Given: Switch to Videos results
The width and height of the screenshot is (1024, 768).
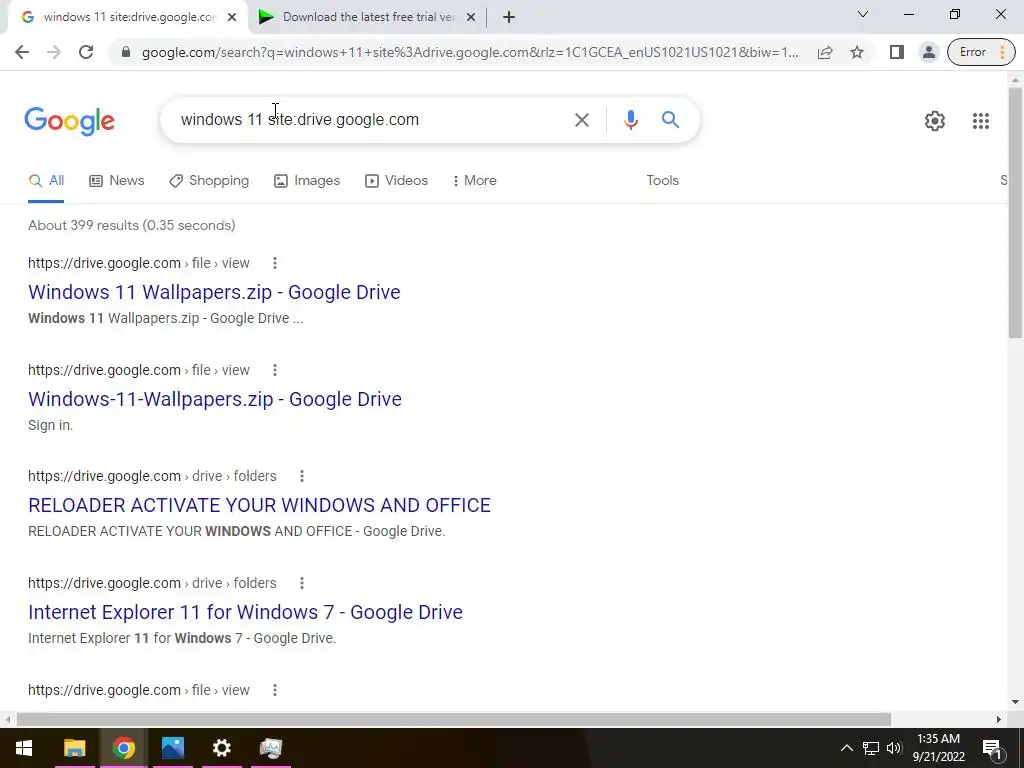Looking at the screenshot, I should [396, 181].
